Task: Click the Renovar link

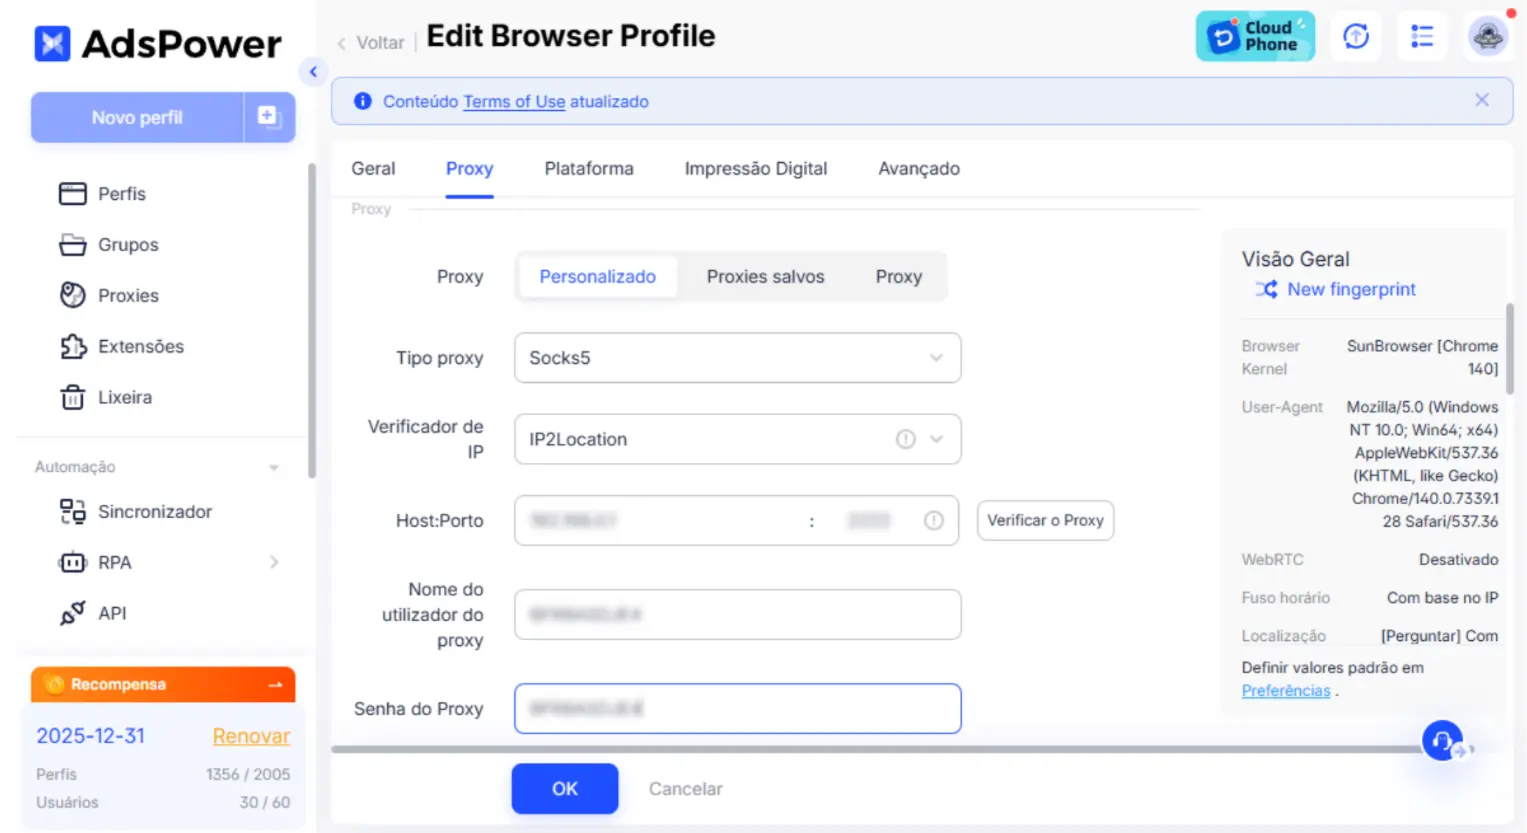Action: pos(251,736)
